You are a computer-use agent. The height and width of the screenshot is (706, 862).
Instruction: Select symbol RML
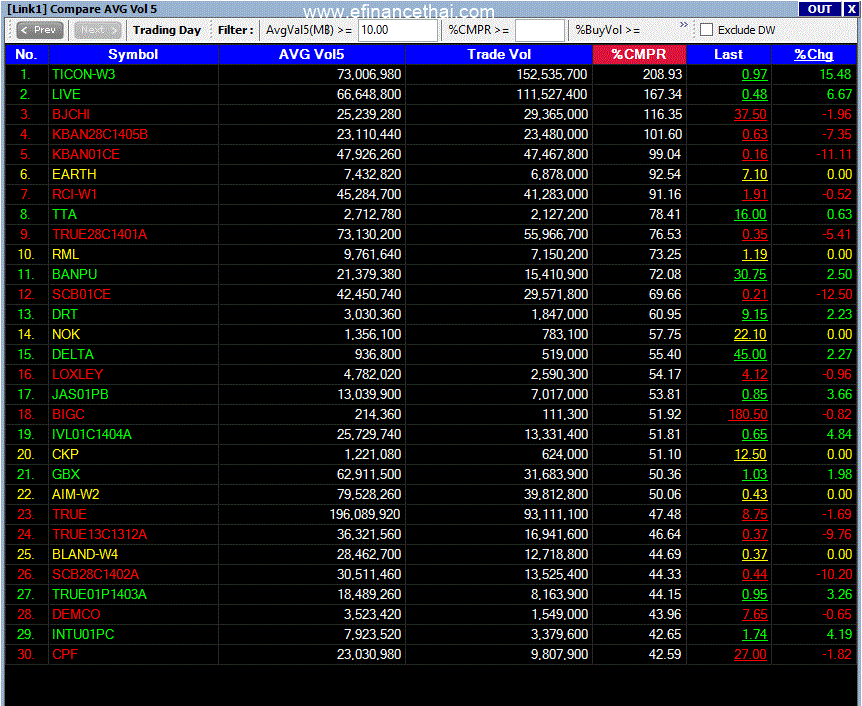pyautogui.click(x=65, y=255)
